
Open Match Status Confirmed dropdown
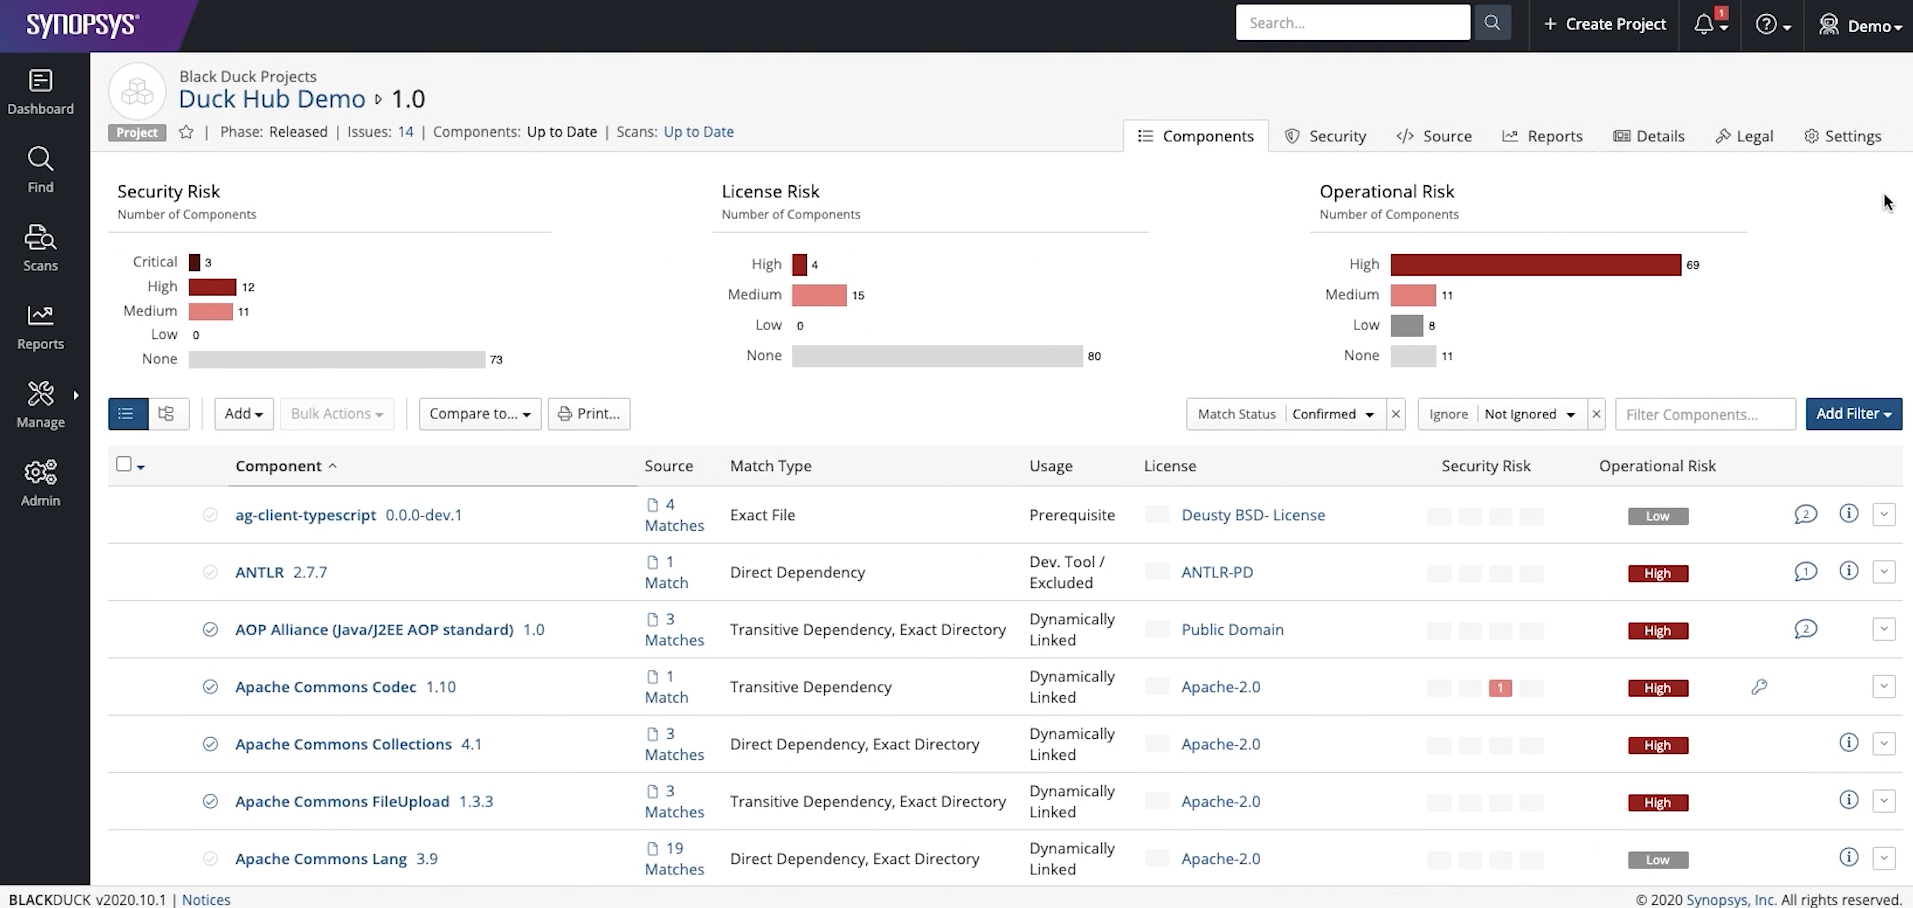click(1334, 414)
